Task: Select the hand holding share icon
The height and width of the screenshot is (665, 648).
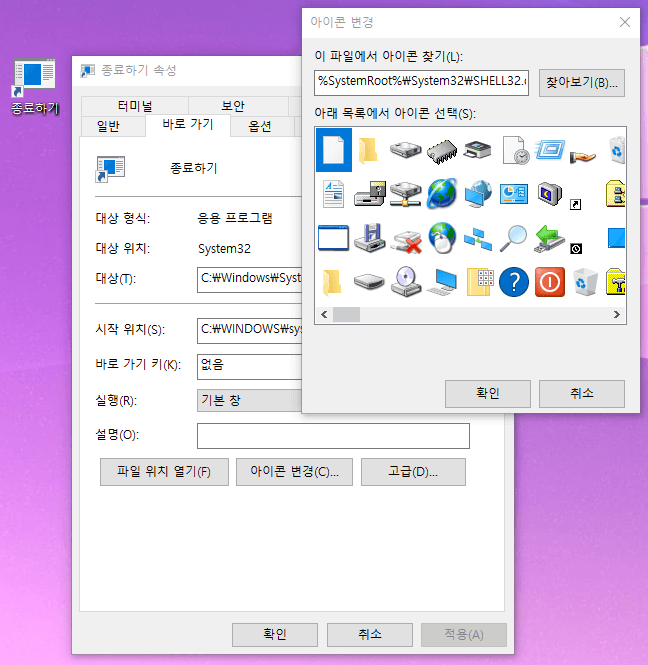Action: tap(583, 156)
